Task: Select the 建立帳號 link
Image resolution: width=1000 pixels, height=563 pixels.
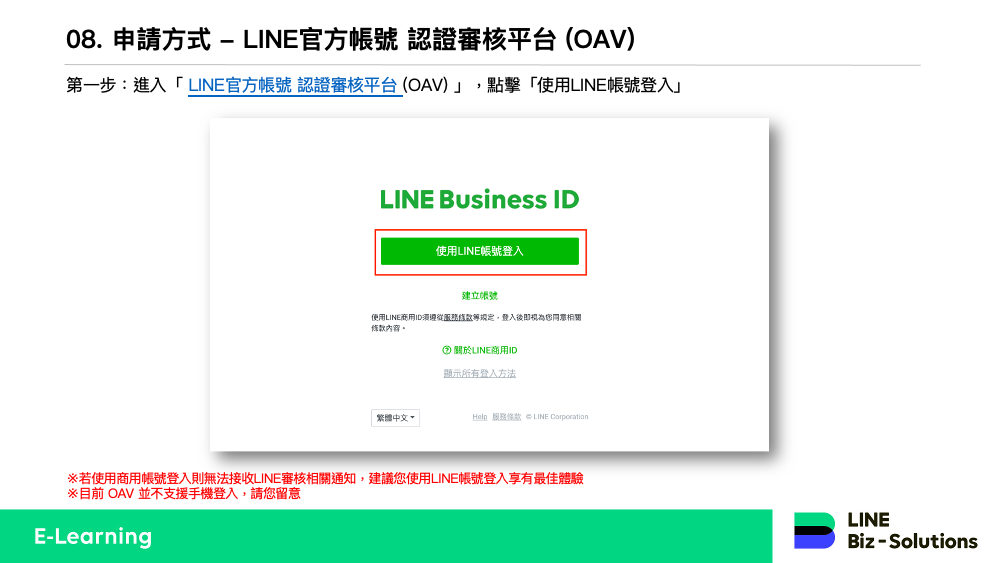Action: click(x=480, y=296)
